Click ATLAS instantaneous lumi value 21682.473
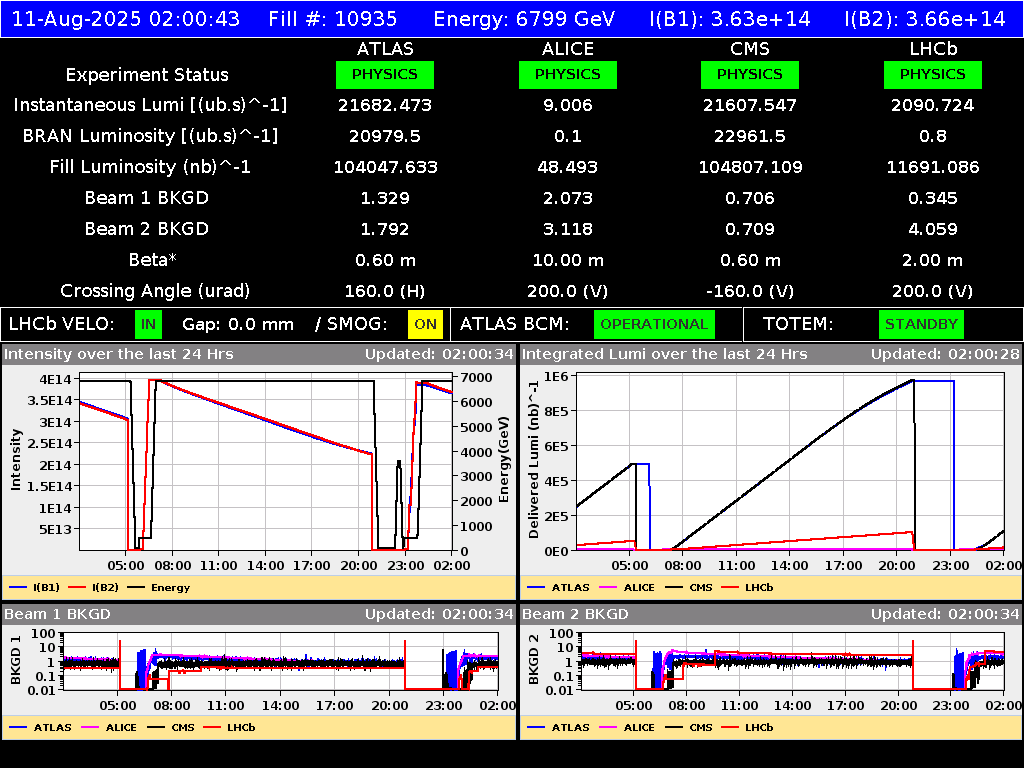The image size is (1024, 768). point(385,105)
